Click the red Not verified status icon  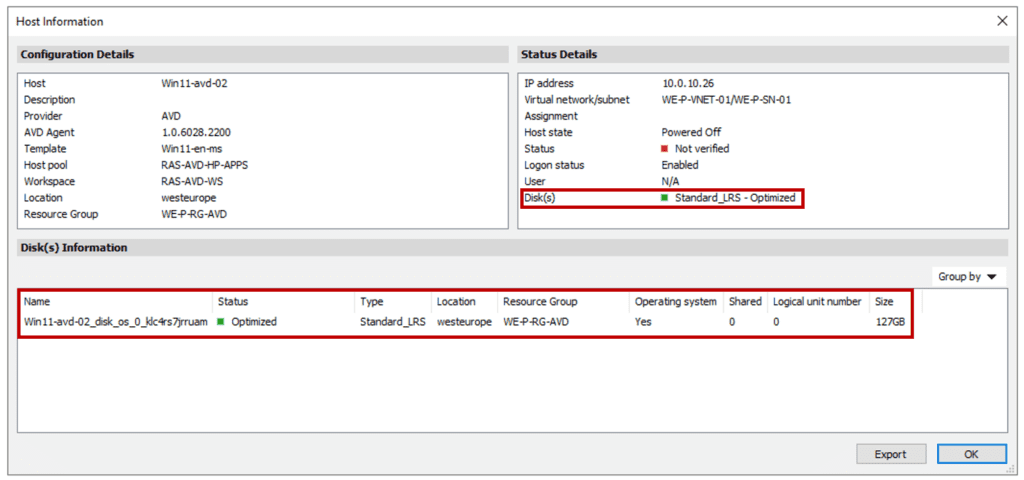(665, 149)
